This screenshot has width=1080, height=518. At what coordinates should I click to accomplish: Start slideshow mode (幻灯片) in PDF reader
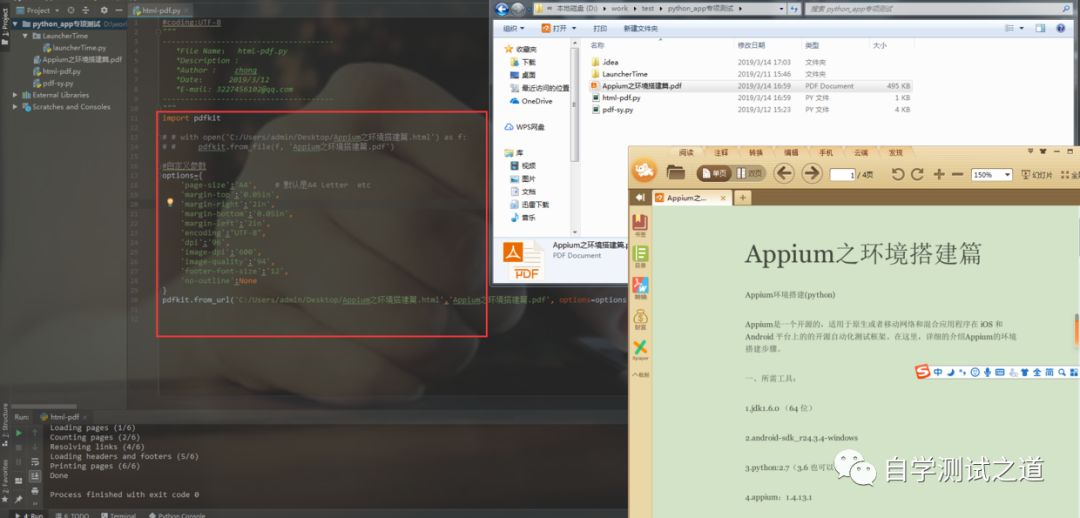[x=1037, y=175]
